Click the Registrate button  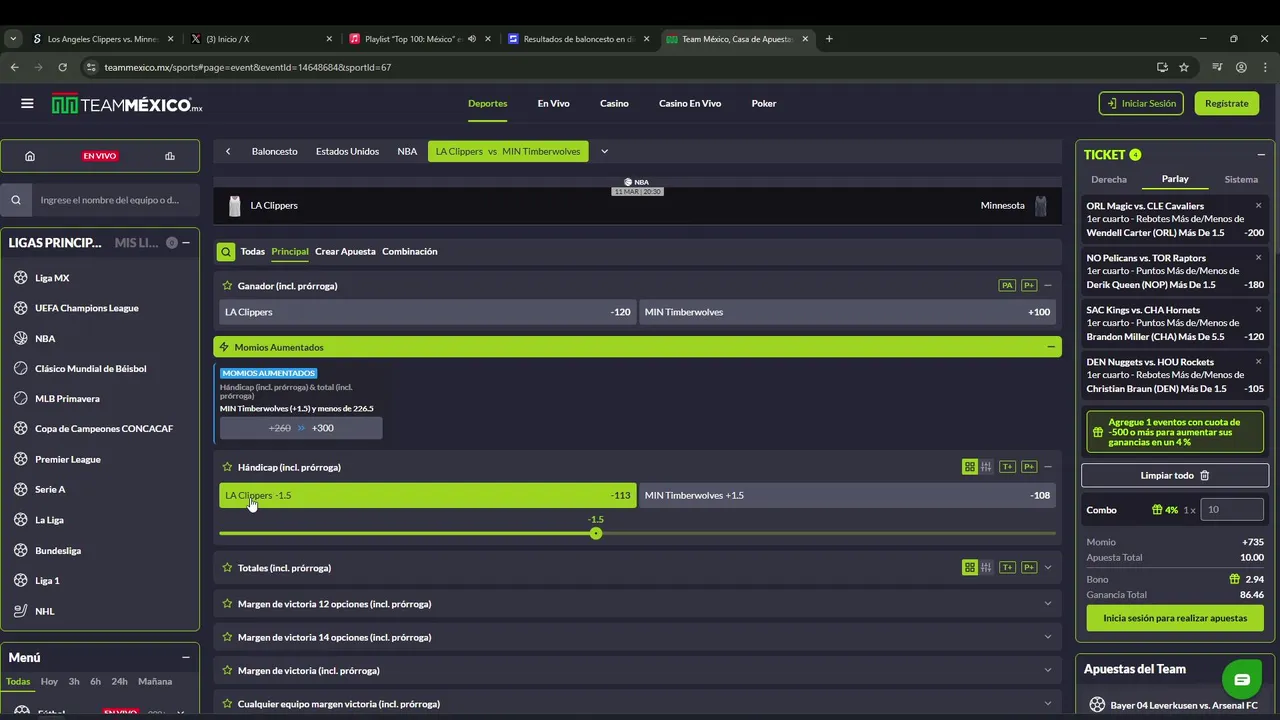[x=1227, y=103]
